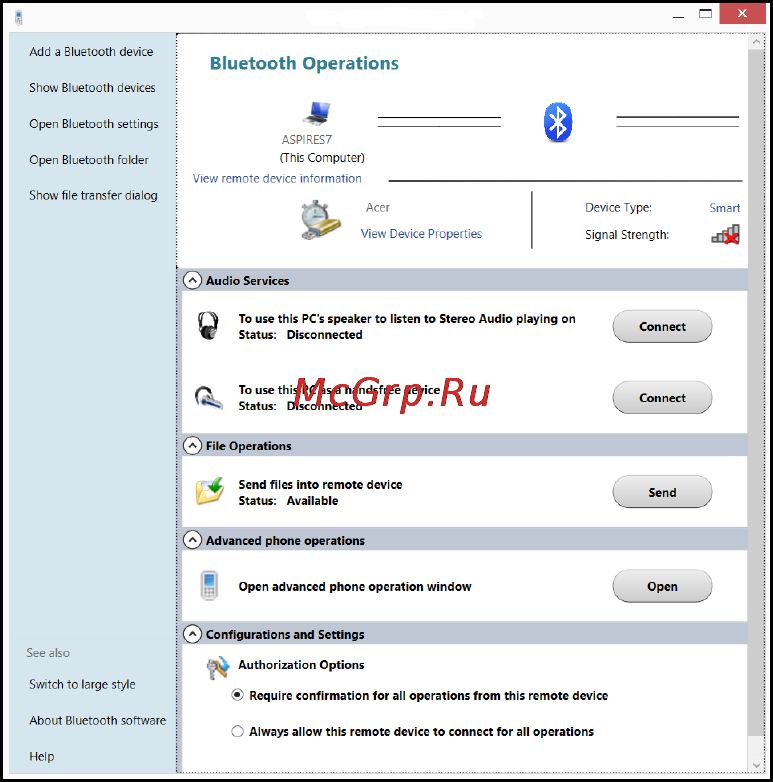Click the app icon in title bar
The width and height of the screenshot is (773, 782).
(x=18, y=17)
